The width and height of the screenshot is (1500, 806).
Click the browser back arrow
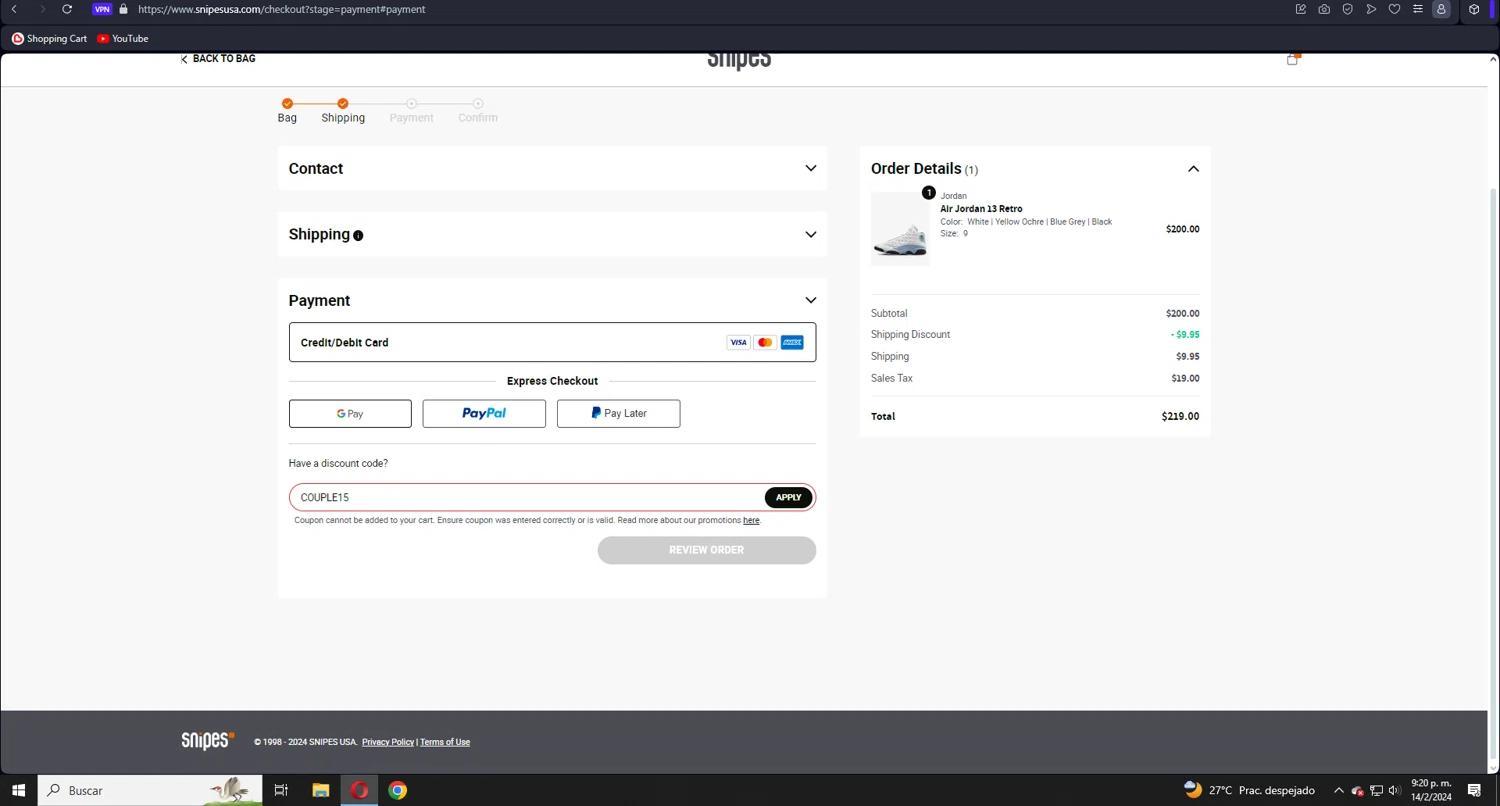(14, 9)
